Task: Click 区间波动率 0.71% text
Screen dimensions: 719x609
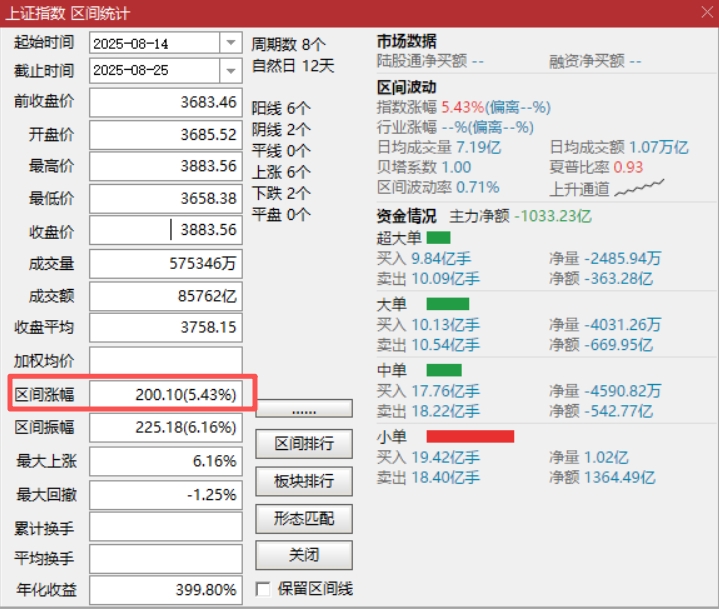Action: point(438,187)
